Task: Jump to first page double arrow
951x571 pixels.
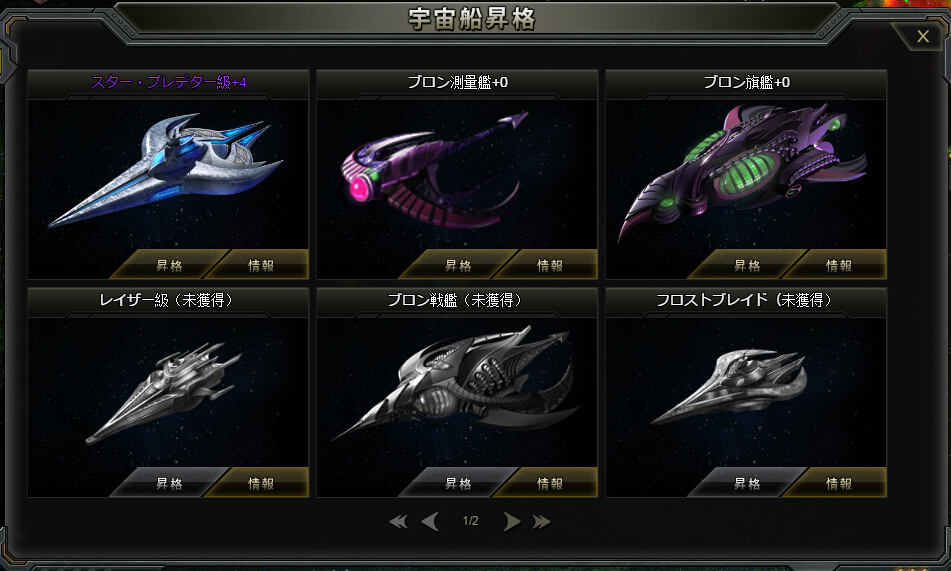Action: [398, 521]
